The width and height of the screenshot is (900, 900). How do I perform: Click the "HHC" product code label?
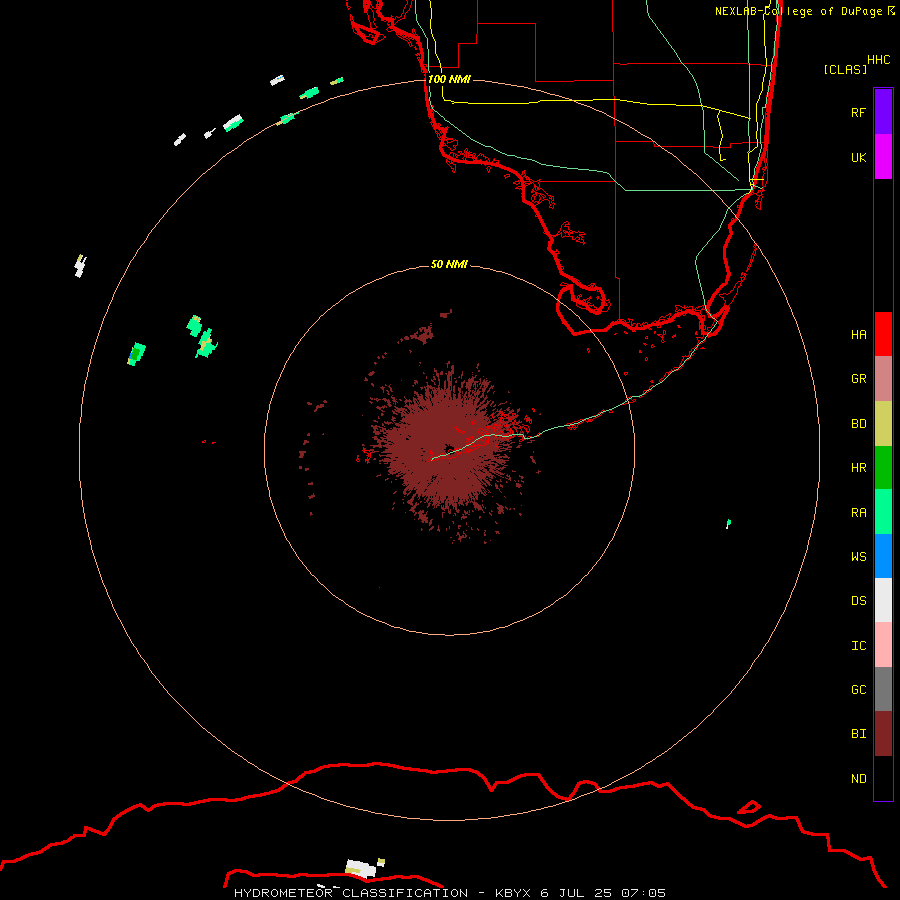click(878, 60)
